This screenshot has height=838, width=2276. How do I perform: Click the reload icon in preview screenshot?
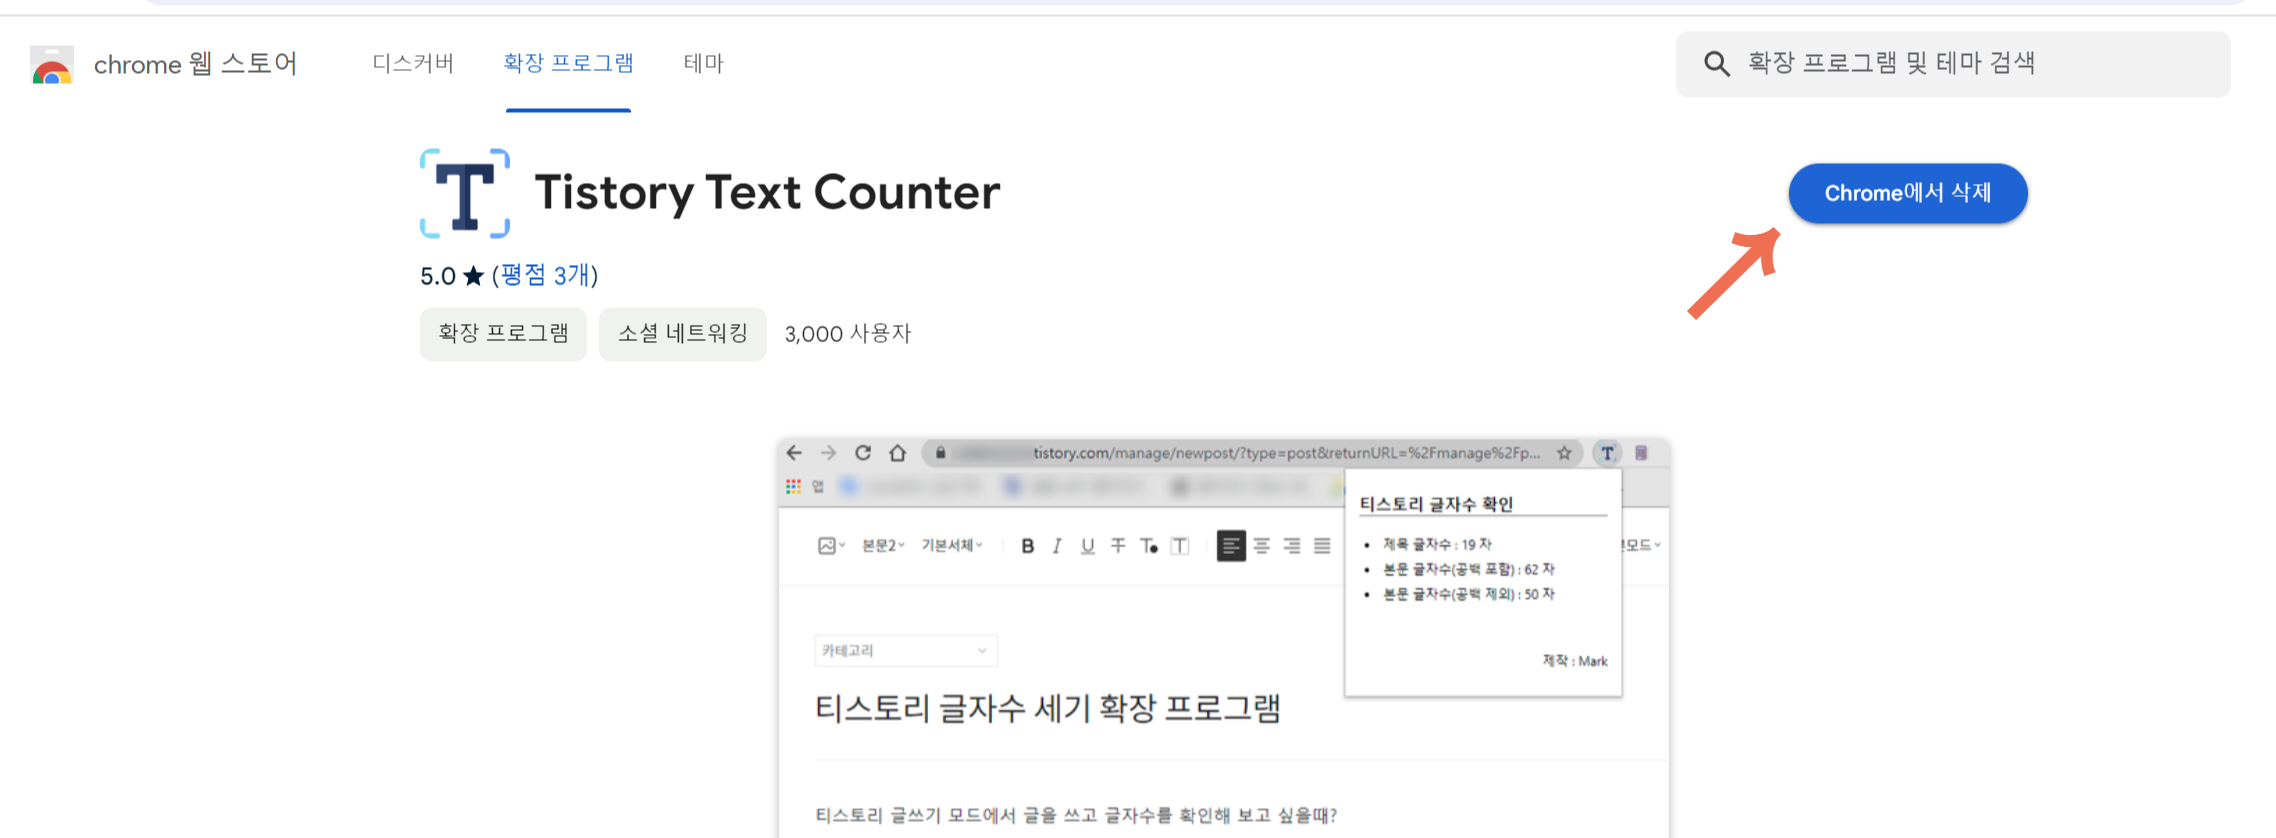[863, 453]
